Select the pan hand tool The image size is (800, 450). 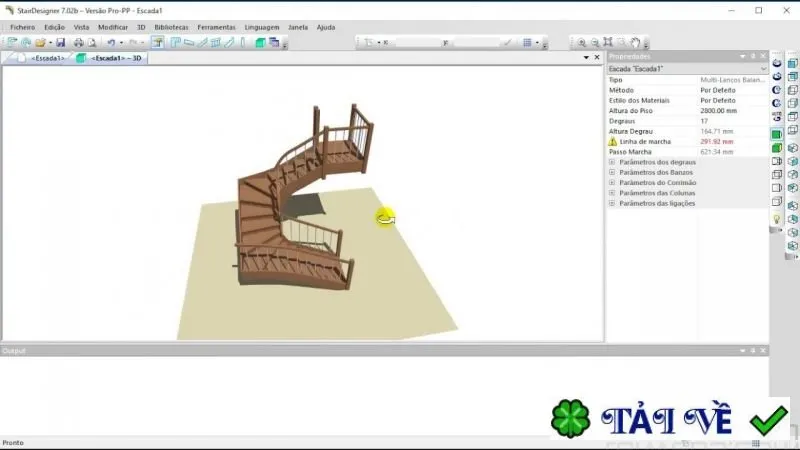pos(635,42)
